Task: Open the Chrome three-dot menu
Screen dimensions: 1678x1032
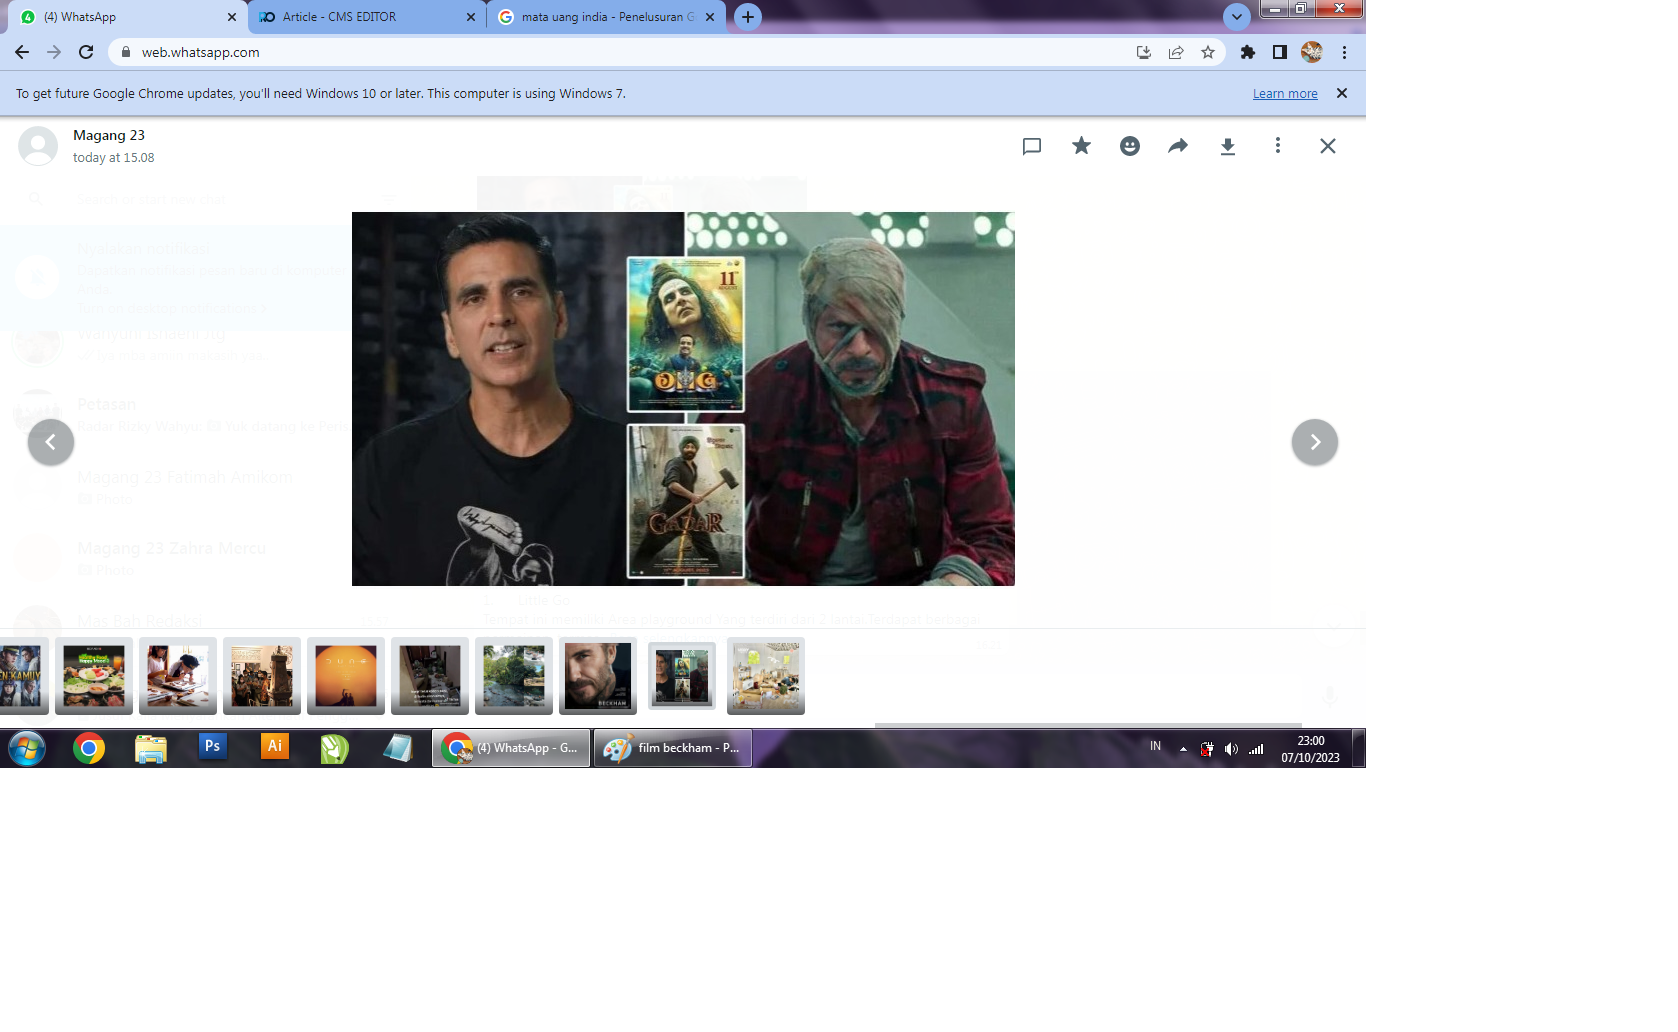Action: click(x=1344, y=52)
